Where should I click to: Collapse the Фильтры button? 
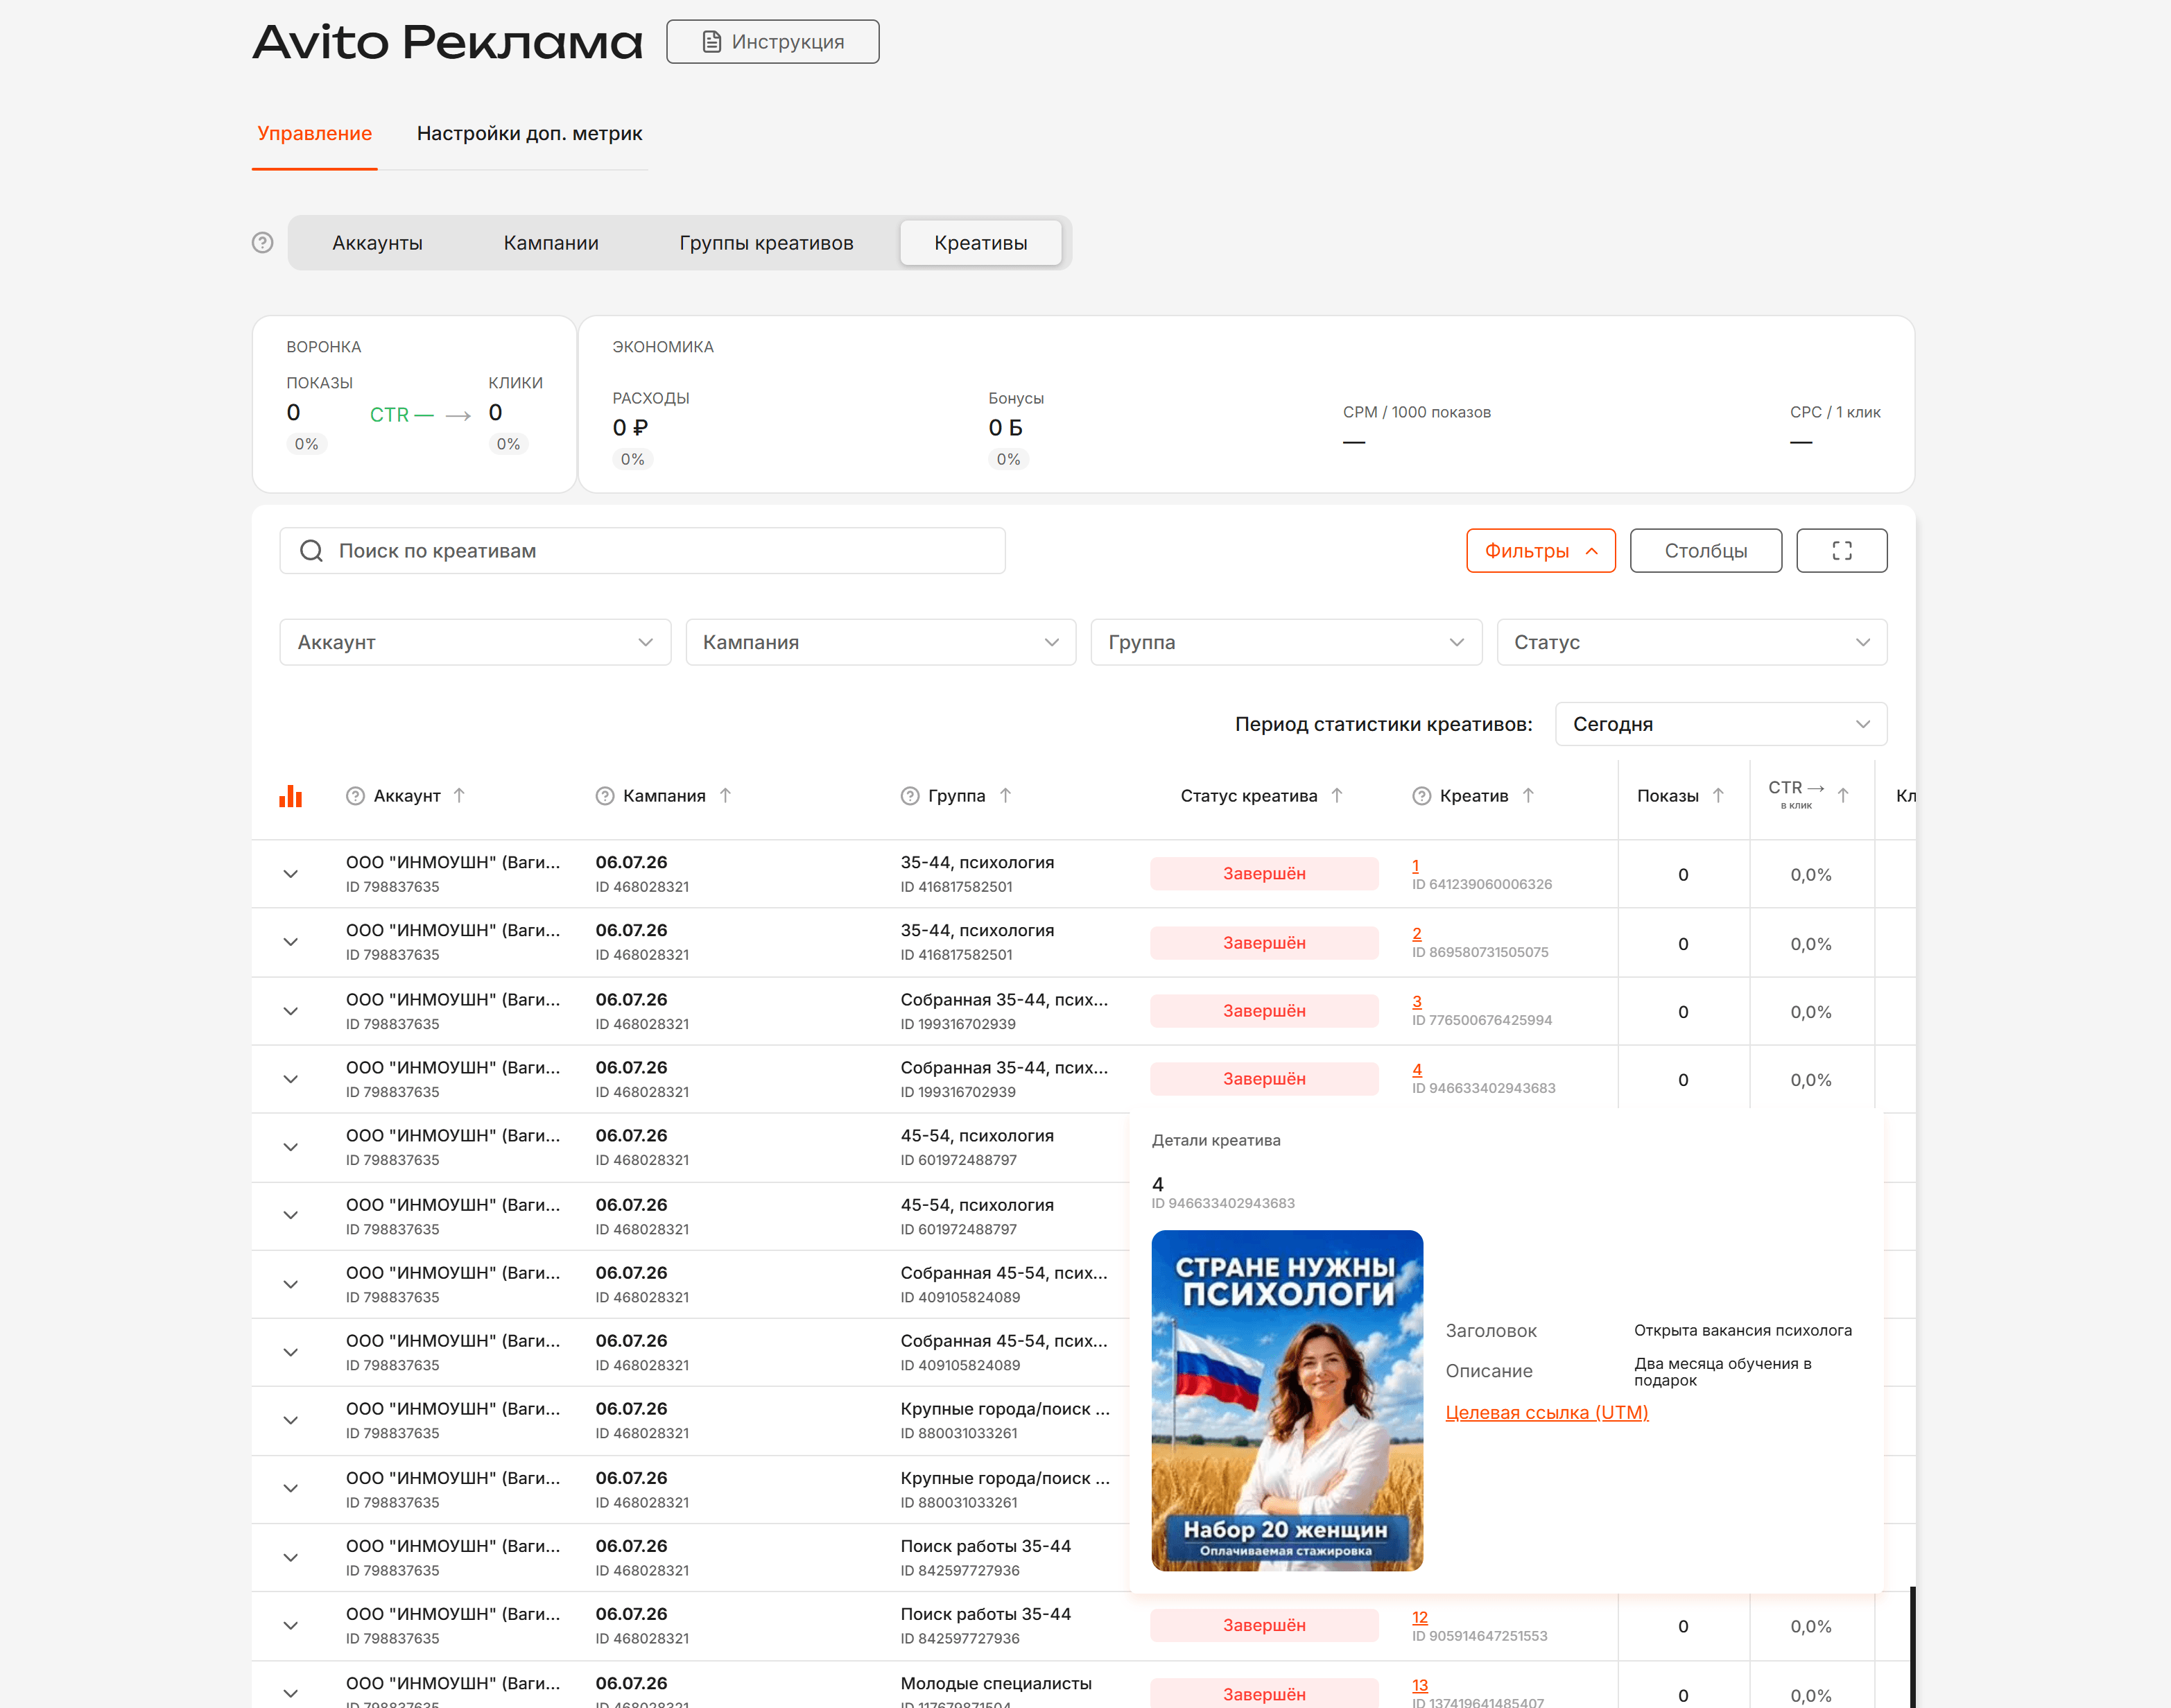pyautogui.click(x=1540, y=551)
